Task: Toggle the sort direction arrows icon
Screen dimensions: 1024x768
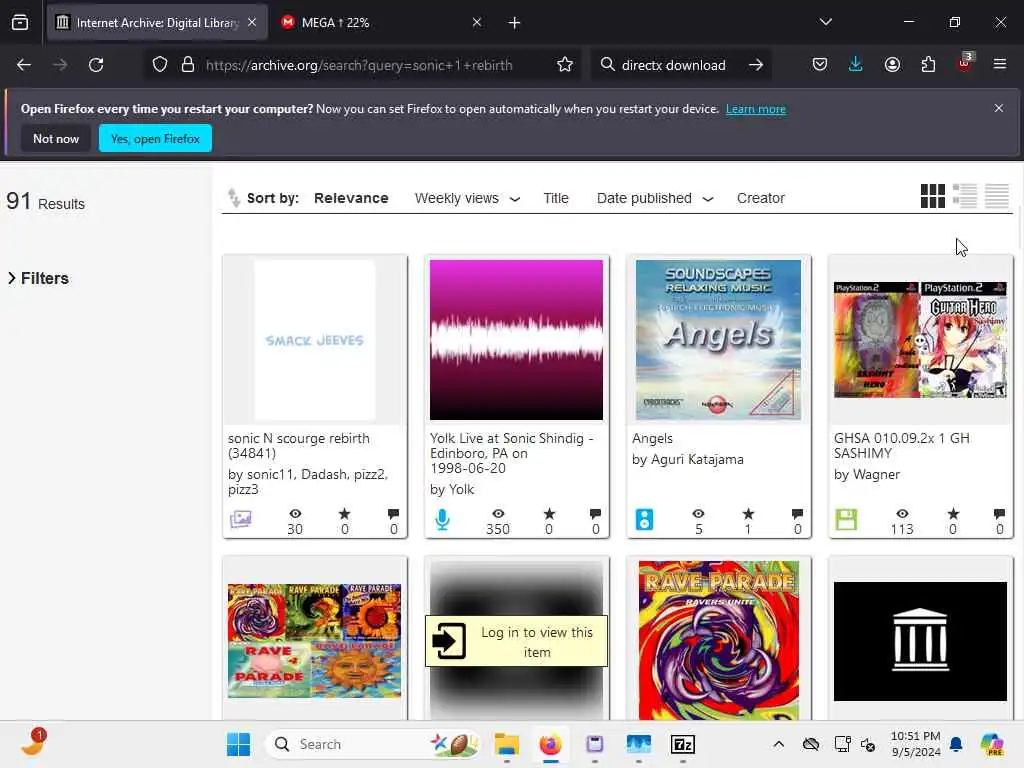Action: tap(234, 197)
